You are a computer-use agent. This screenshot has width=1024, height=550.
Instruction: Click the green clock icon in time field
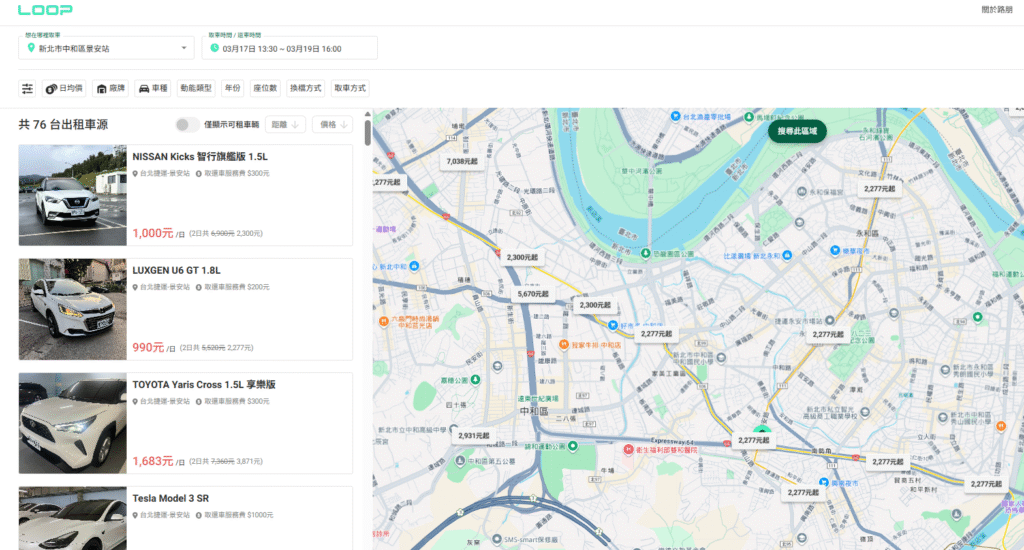[x=213, y=48]
